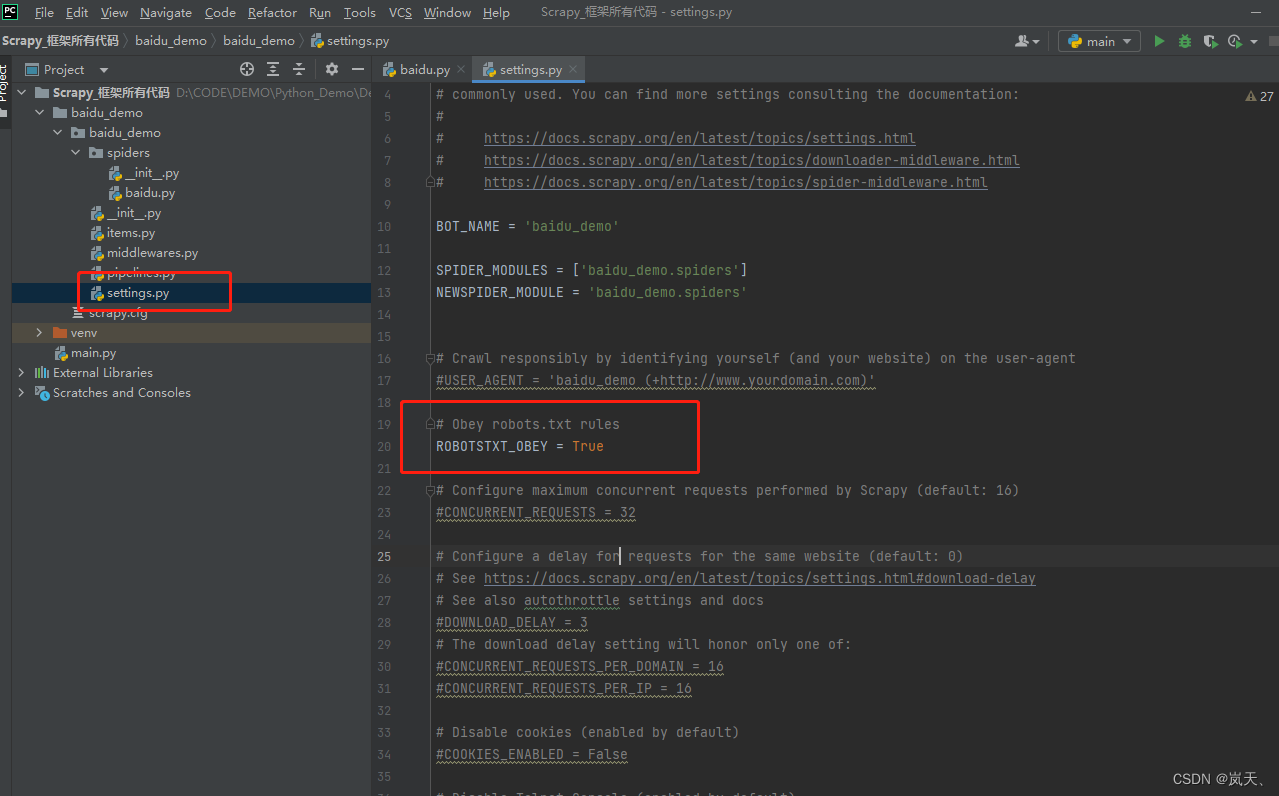Click the PyCharm logo icon in title bar
The width and height of the screenshot is (1279, 796).
[11, 12]
